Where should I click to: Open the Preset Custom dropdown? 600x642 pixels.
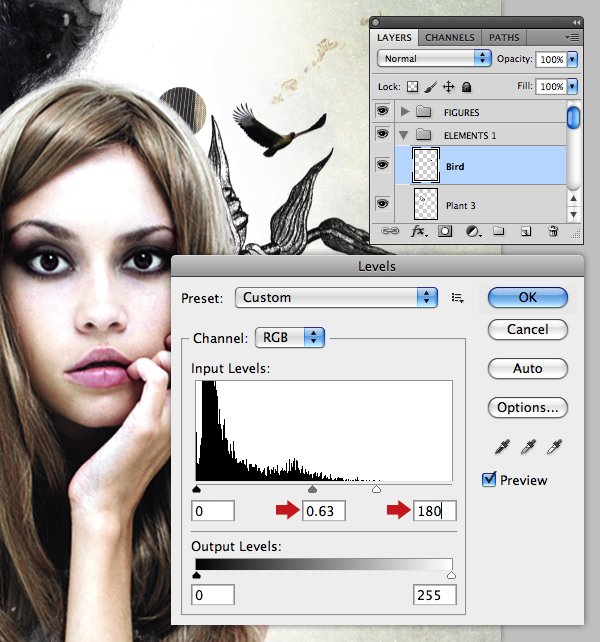pyautogui.click(x=336, y=298)
